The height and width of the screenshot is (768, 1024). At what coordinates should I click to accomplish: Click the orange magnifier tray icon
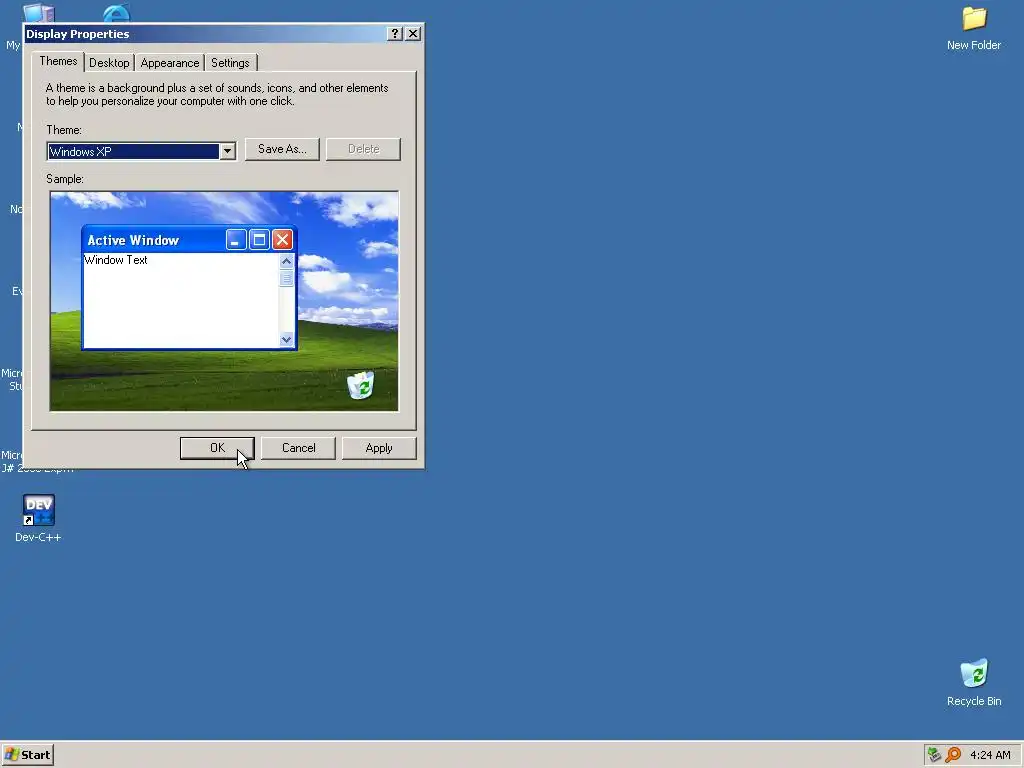(x=953, y=755)
